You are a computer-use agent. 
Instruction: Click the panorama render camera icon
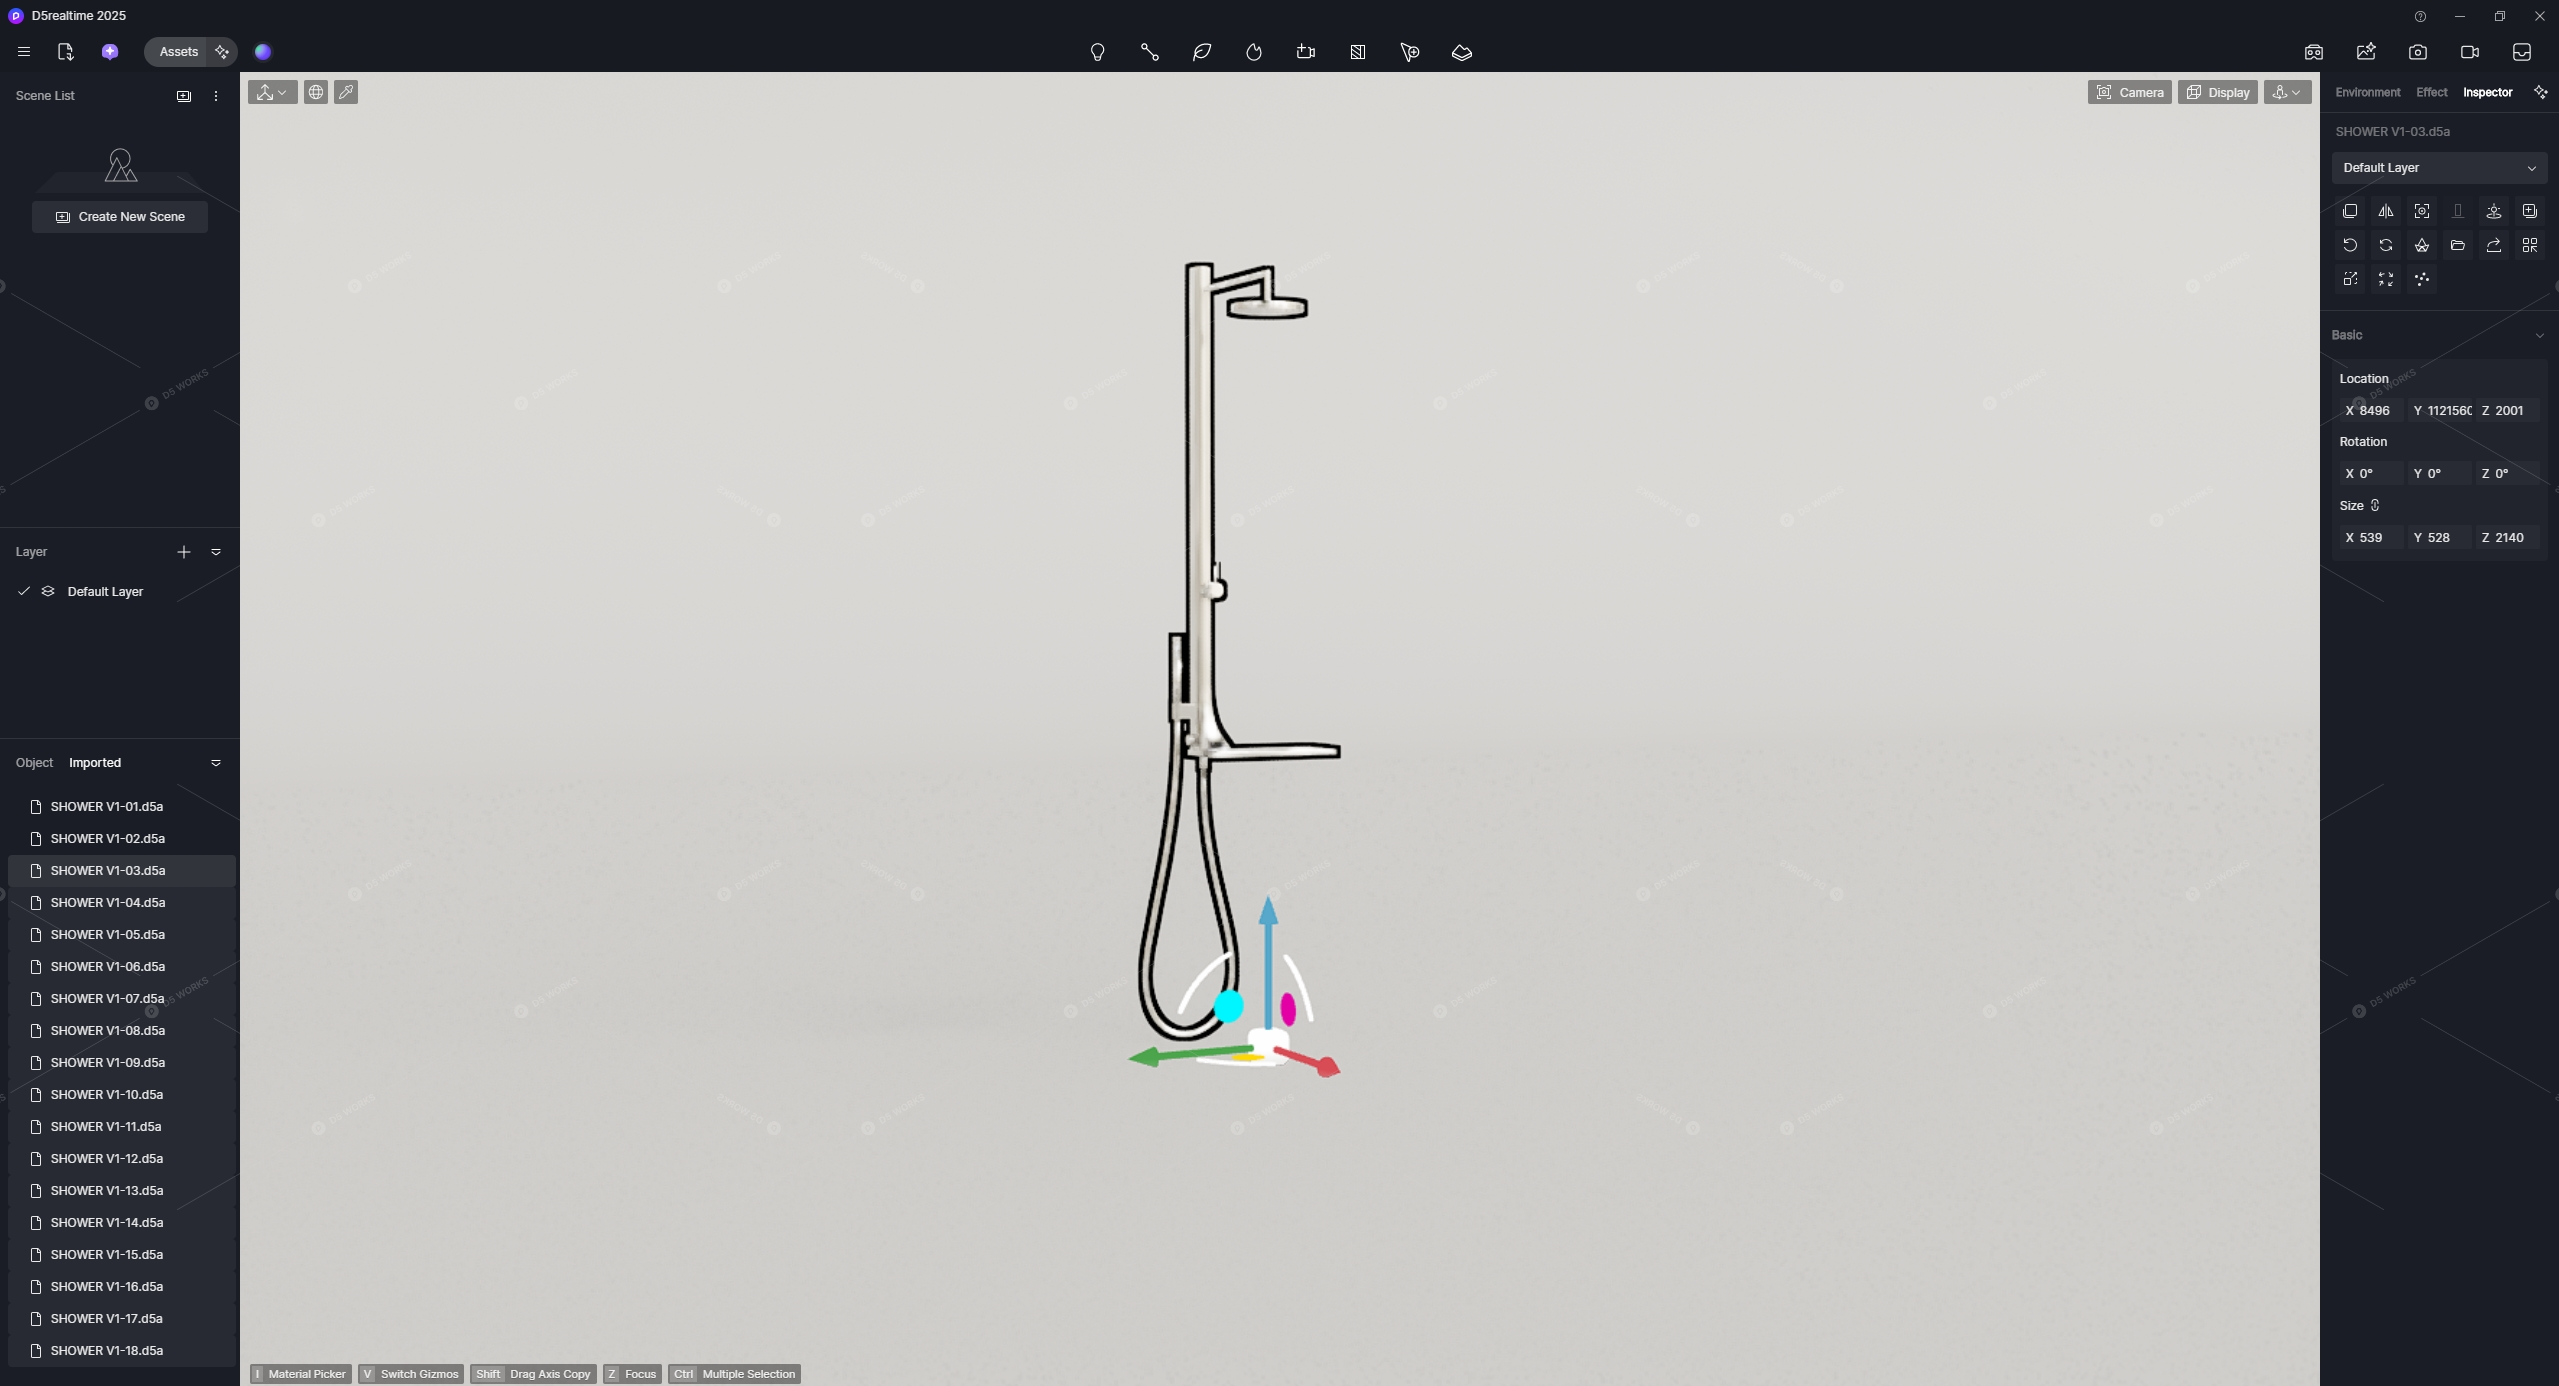(x=2313, y=52)
